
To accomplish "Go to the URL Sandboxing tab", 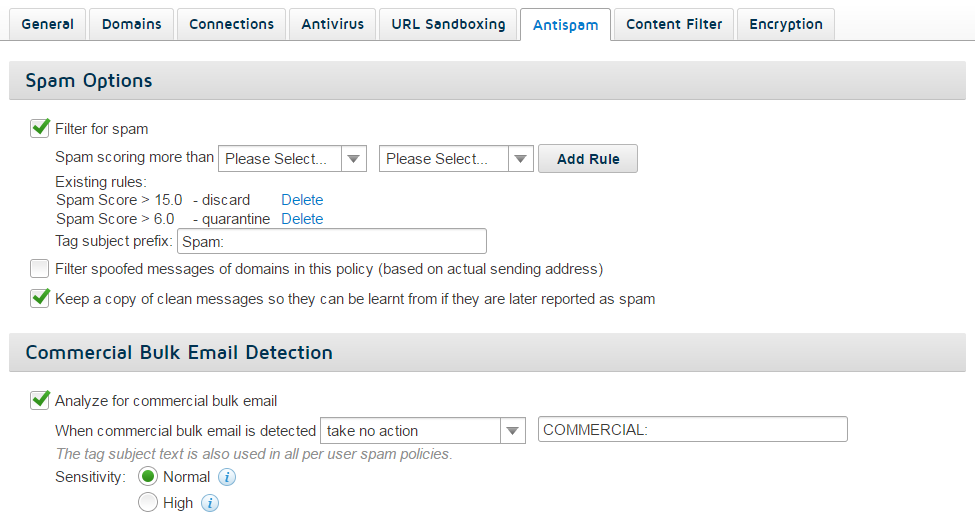I will [448, 24].
